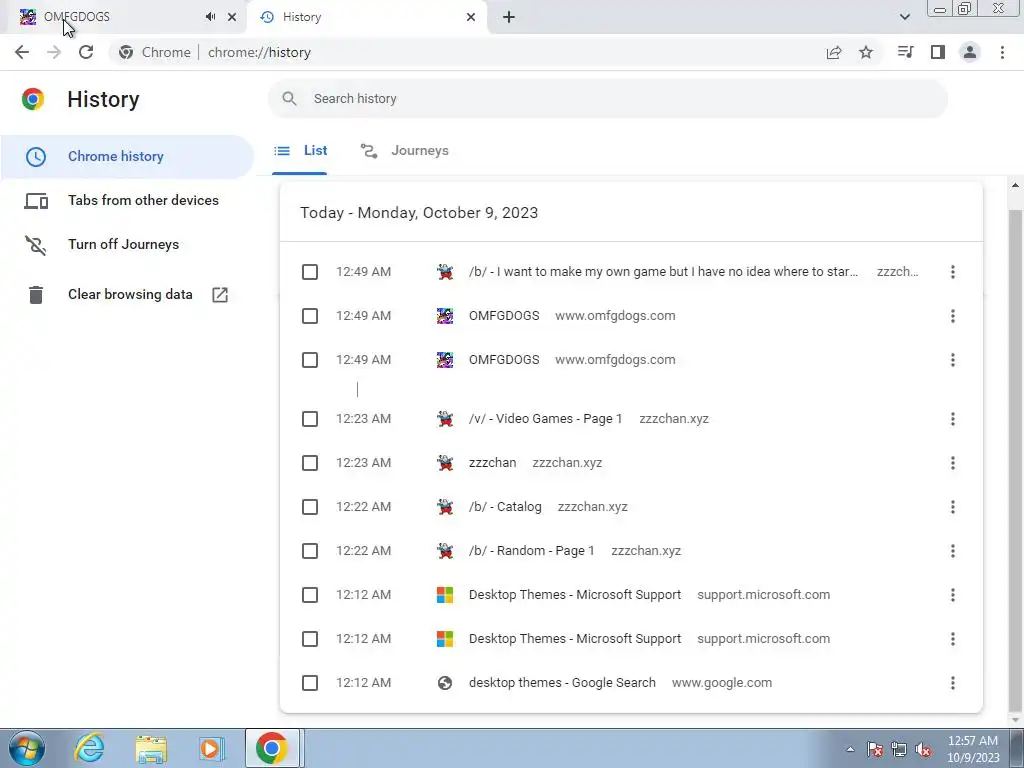1024x768 pixels.
Task: Click the trash icon beside Clear browsing data
Action: (36, 295)
